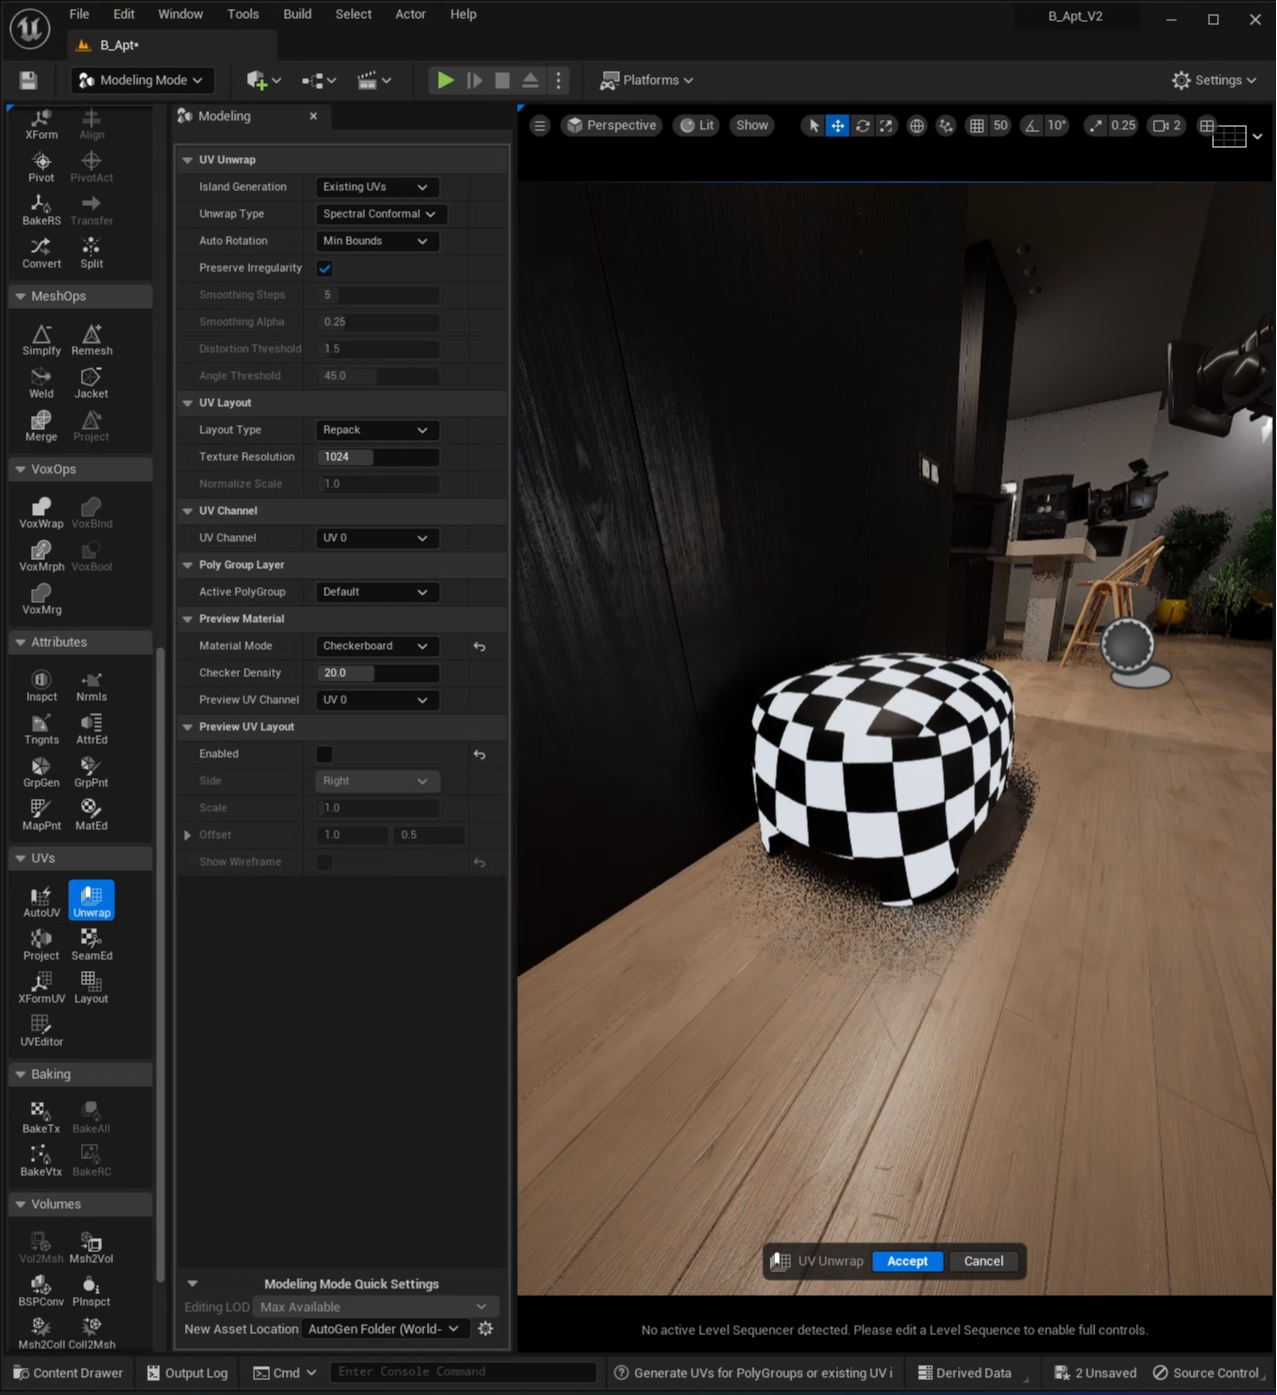Launch the UVEditor tool
This screenshot has width=1277, height=1395.
(x=41, y=1030)
